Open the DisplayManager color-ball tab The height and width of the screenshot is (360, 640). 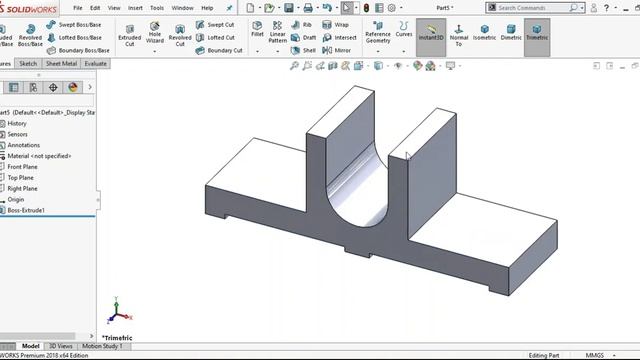pyautogui.click(x=73, y=87)
